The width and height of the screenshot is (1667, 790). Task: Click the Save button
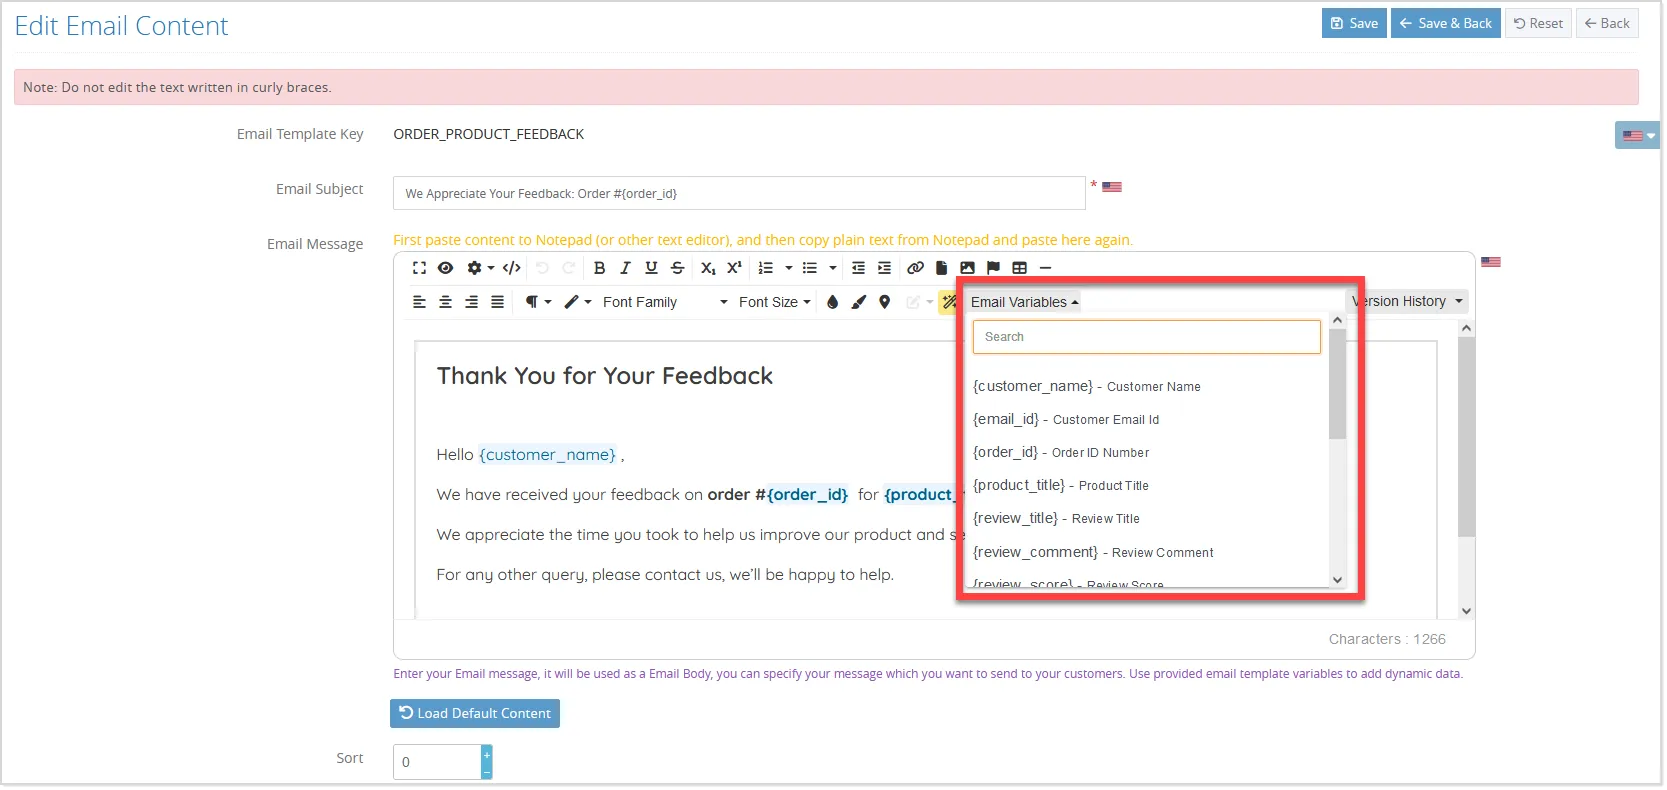[x=1354, y=23]
